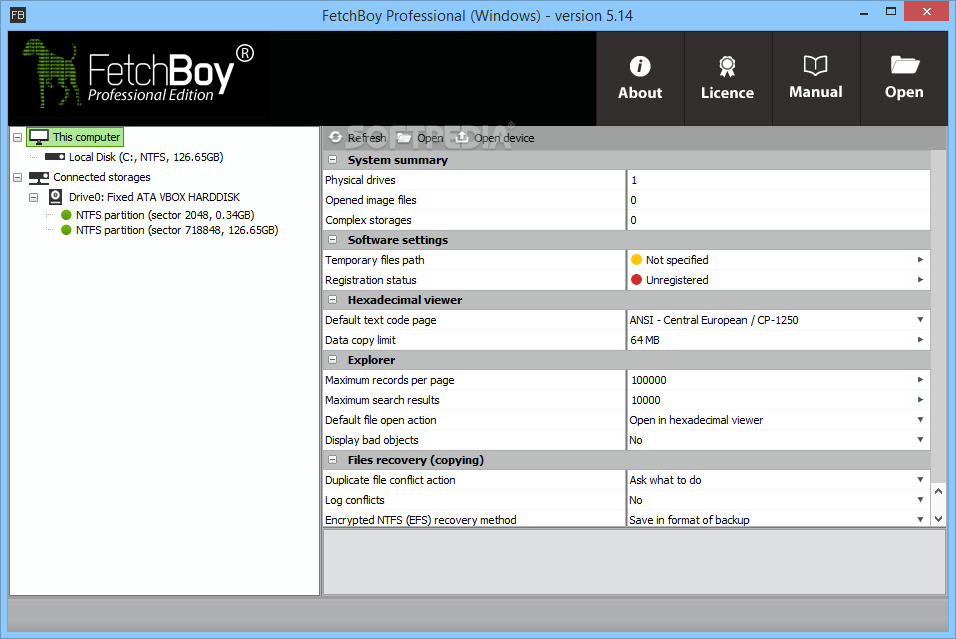This screenshot has height=639, width=956.
Task: Open Default file open action dropdown arrow
Action: click(920, 419)
